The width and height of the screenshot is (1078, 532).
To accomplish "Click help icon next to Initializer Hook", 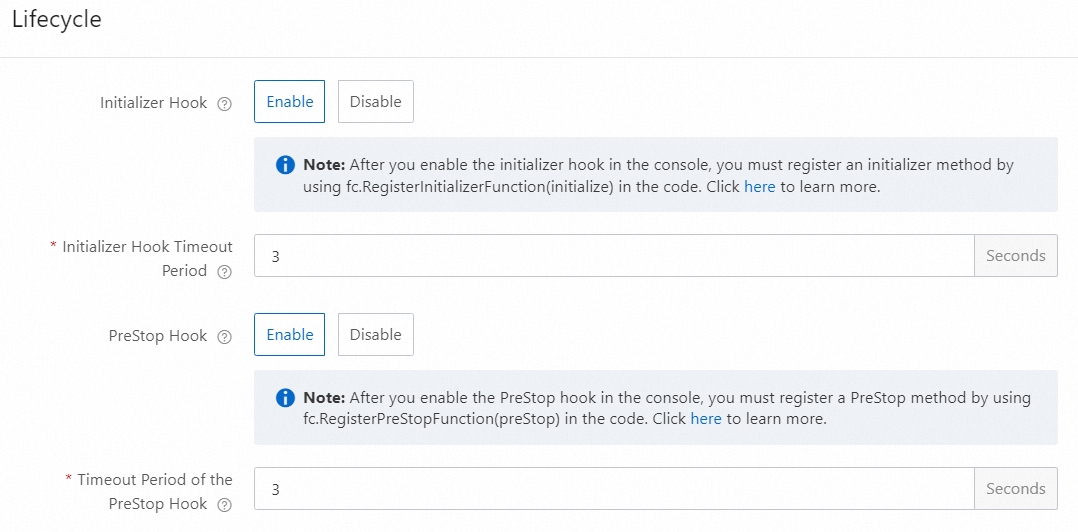I will [225, 103].
